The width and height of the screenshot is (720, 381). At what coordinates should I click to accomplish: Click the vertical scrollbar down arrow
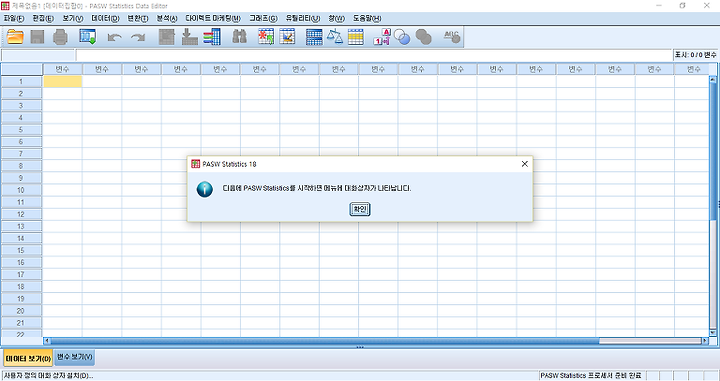(713, 332)
